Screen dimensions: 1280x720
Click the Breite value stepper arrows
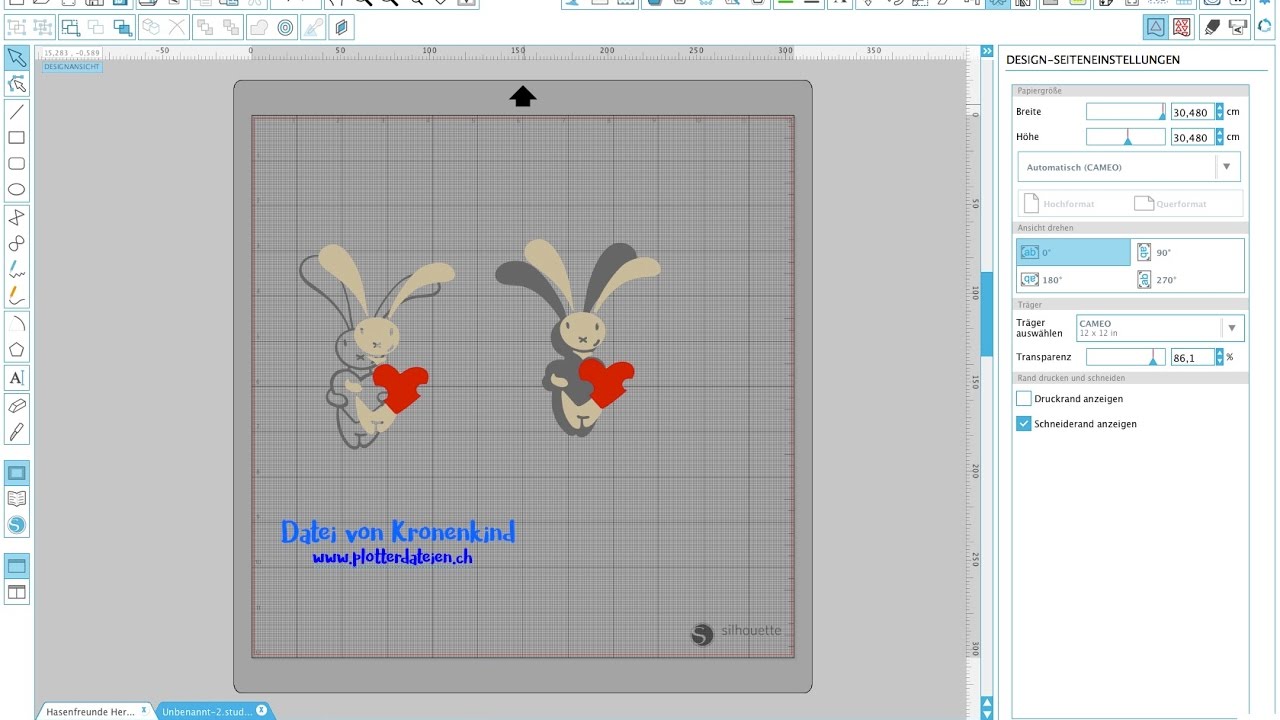click(x=1219, y=112)
